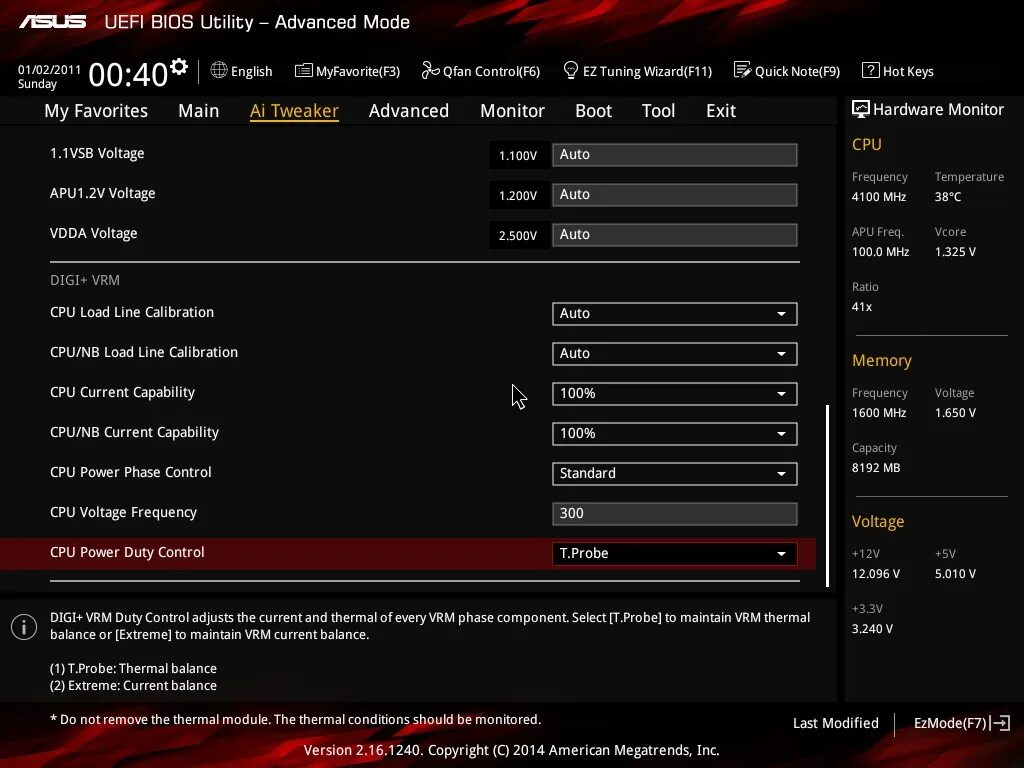This screenshot has height=768, width=1024.
Task: Expand CPU Power Phase Control dropdown
Action: (x=675, y=473)
